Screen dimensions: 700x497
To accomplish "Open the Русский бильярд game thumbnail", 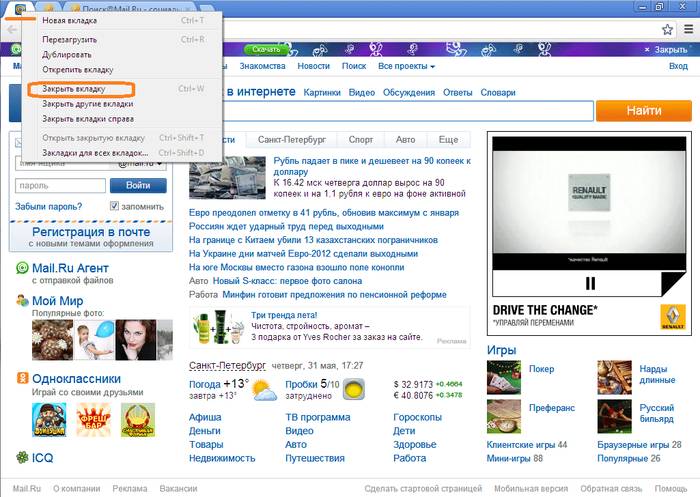I will 615,416.
